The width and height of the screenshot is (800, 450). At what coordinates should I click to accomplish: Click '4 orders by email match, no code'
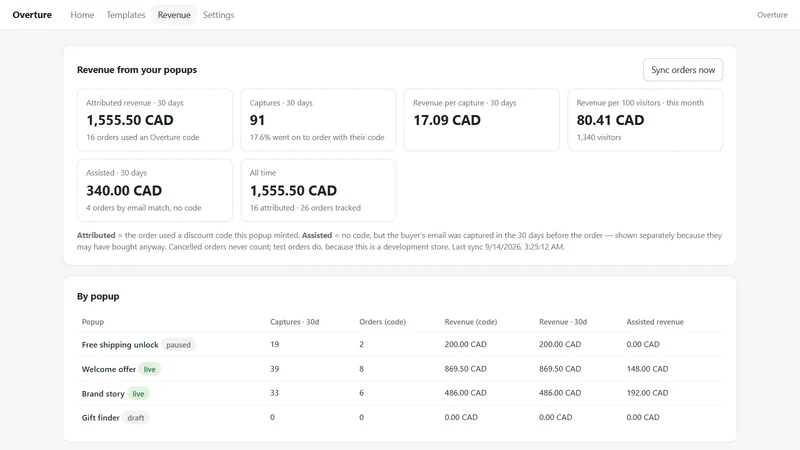143,208
